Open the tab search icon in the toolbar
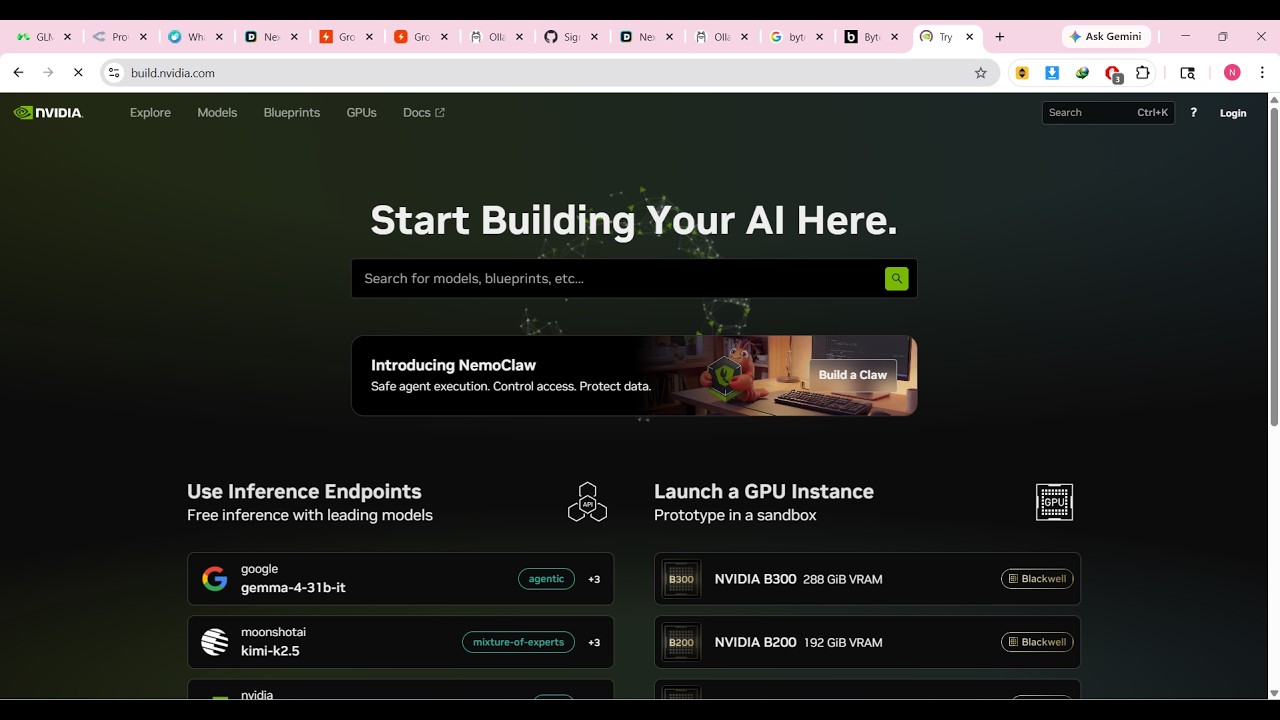1280x720 pixels. tap(1187, 73)
